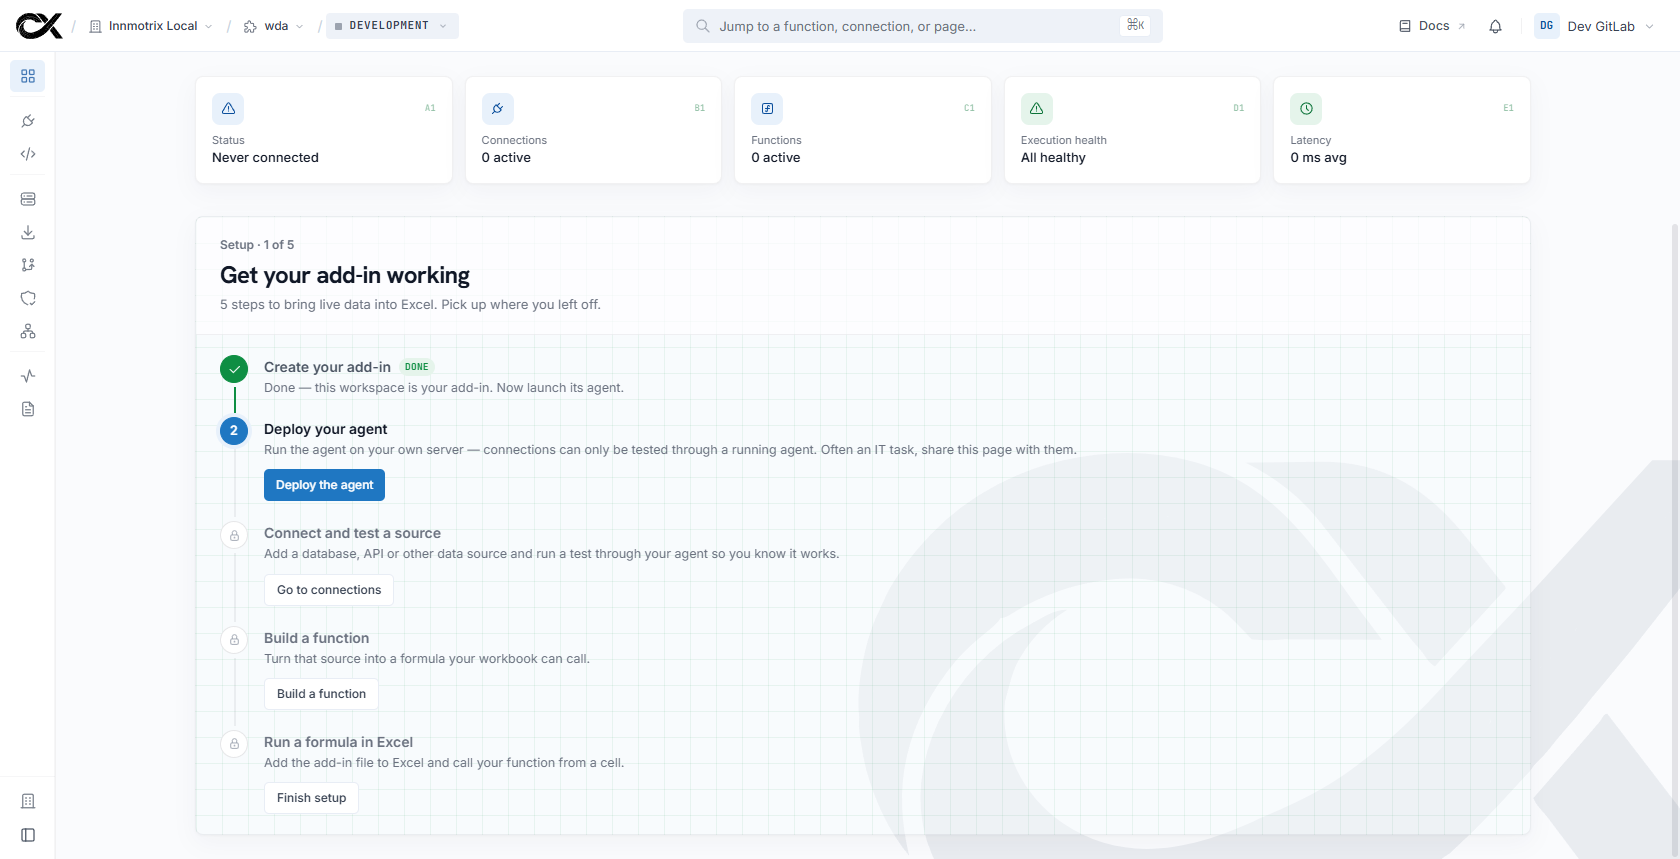Click the Build a function button
The height and width of the screenshot is (859, 1680).
(321, 694)
